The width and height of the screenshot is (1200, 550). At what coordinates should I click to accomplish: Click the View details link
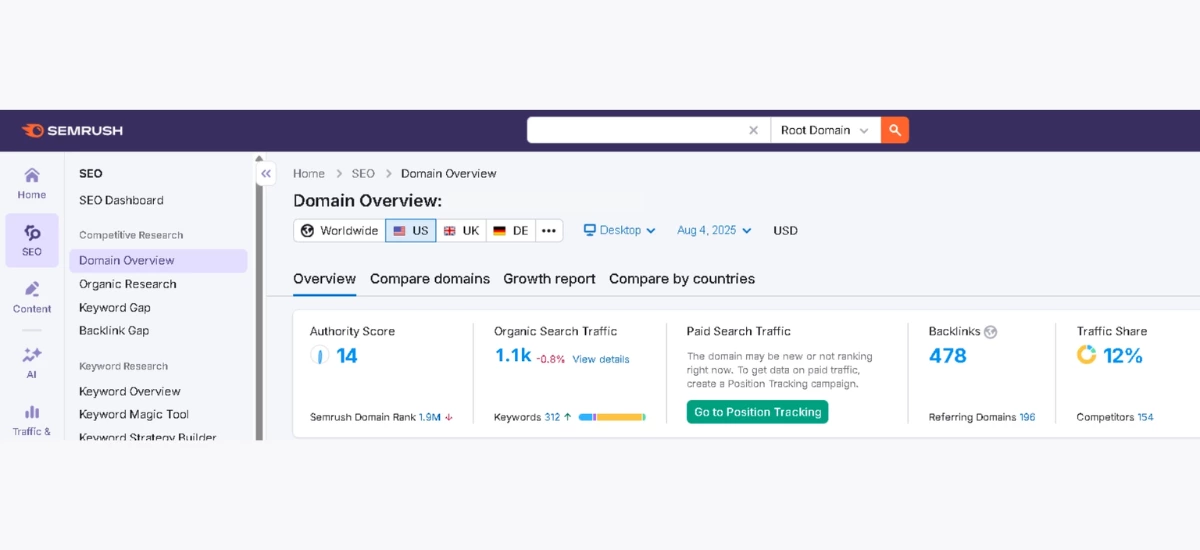click(x=601, y=359)
